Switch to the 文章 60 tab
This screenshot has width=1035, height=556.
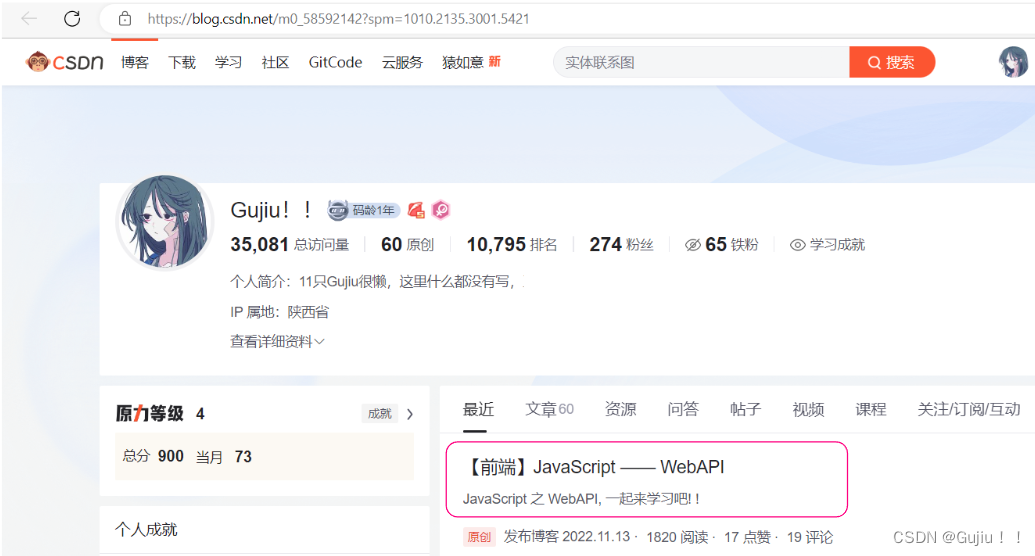coord(549,409)
